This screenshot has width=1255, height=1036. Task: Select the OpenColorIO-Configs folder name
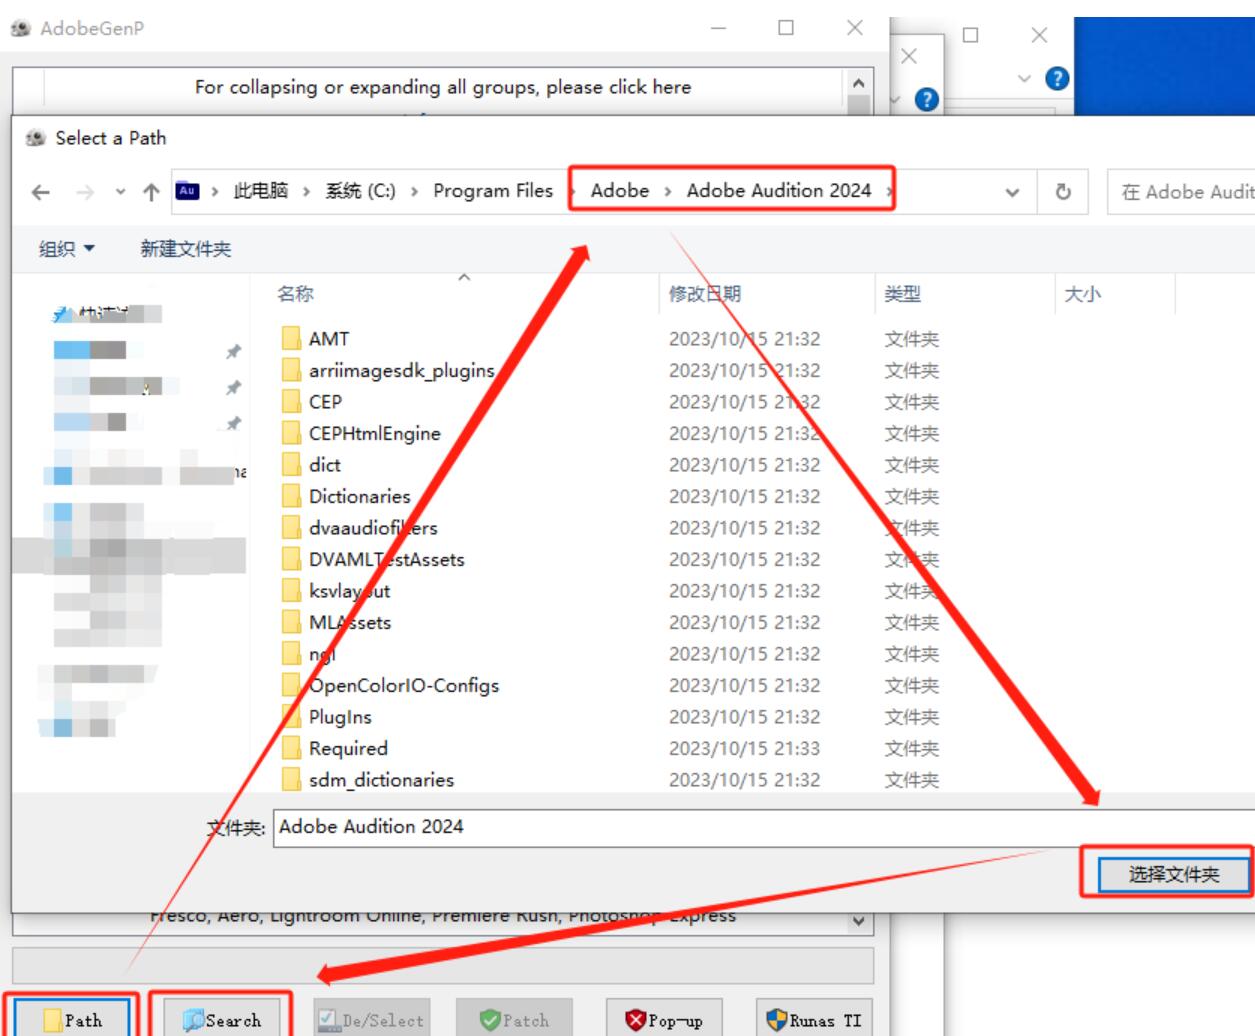[x=404, y=685]
